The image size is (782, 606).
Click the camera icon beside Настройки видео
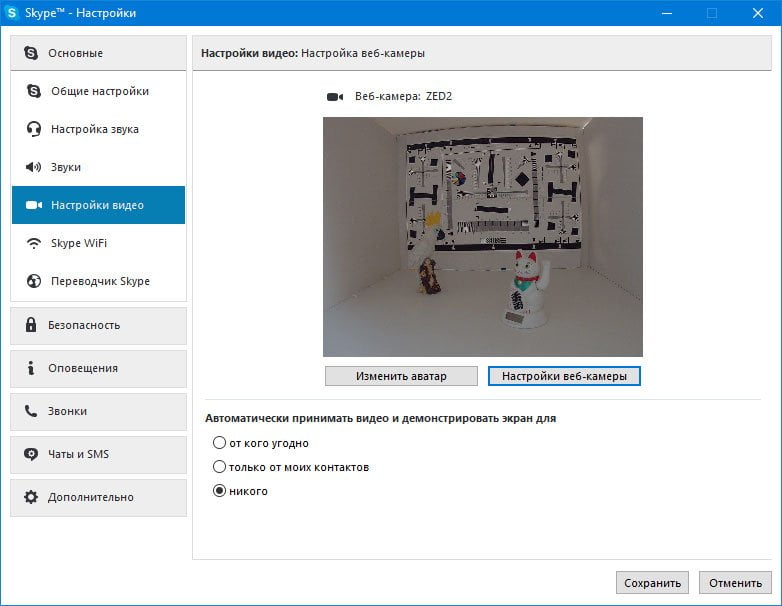tap(34, 205)
